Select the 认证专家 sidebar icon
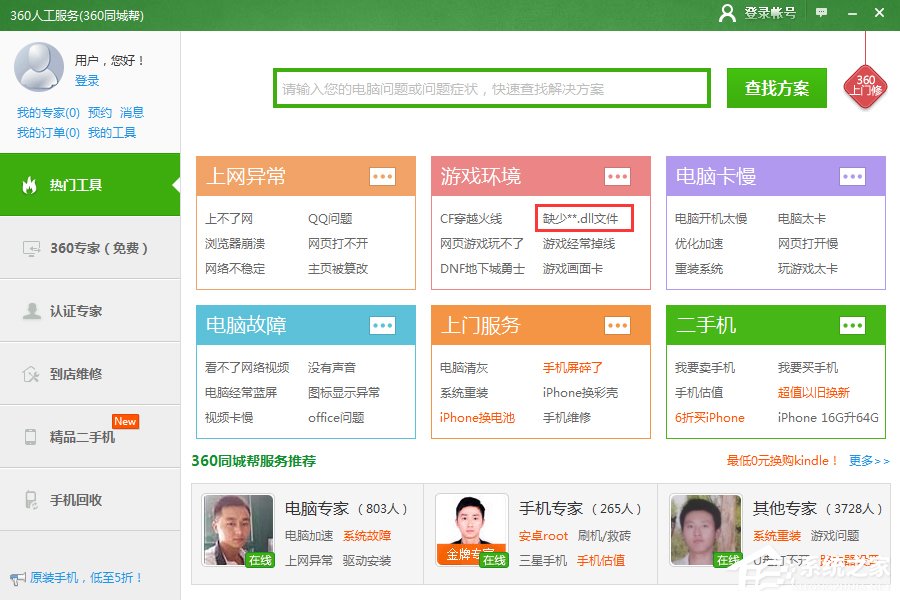Image resolution: width=900 pixels, height=600 pixels. (33, 311)
